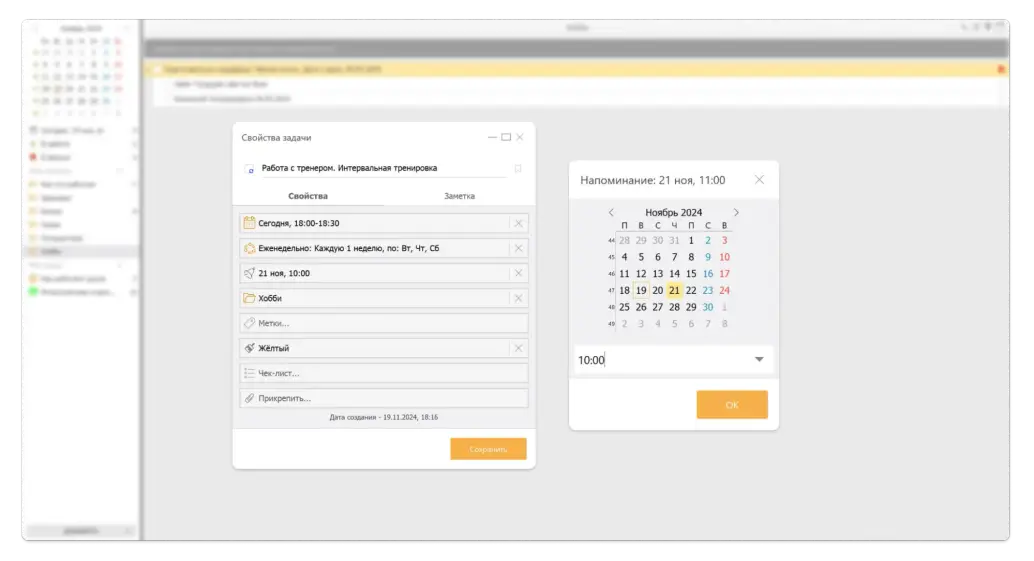Click the tag icon in "Метки..." field
Viewport: 1034px width, 561px height.
(x=249, y=323)
